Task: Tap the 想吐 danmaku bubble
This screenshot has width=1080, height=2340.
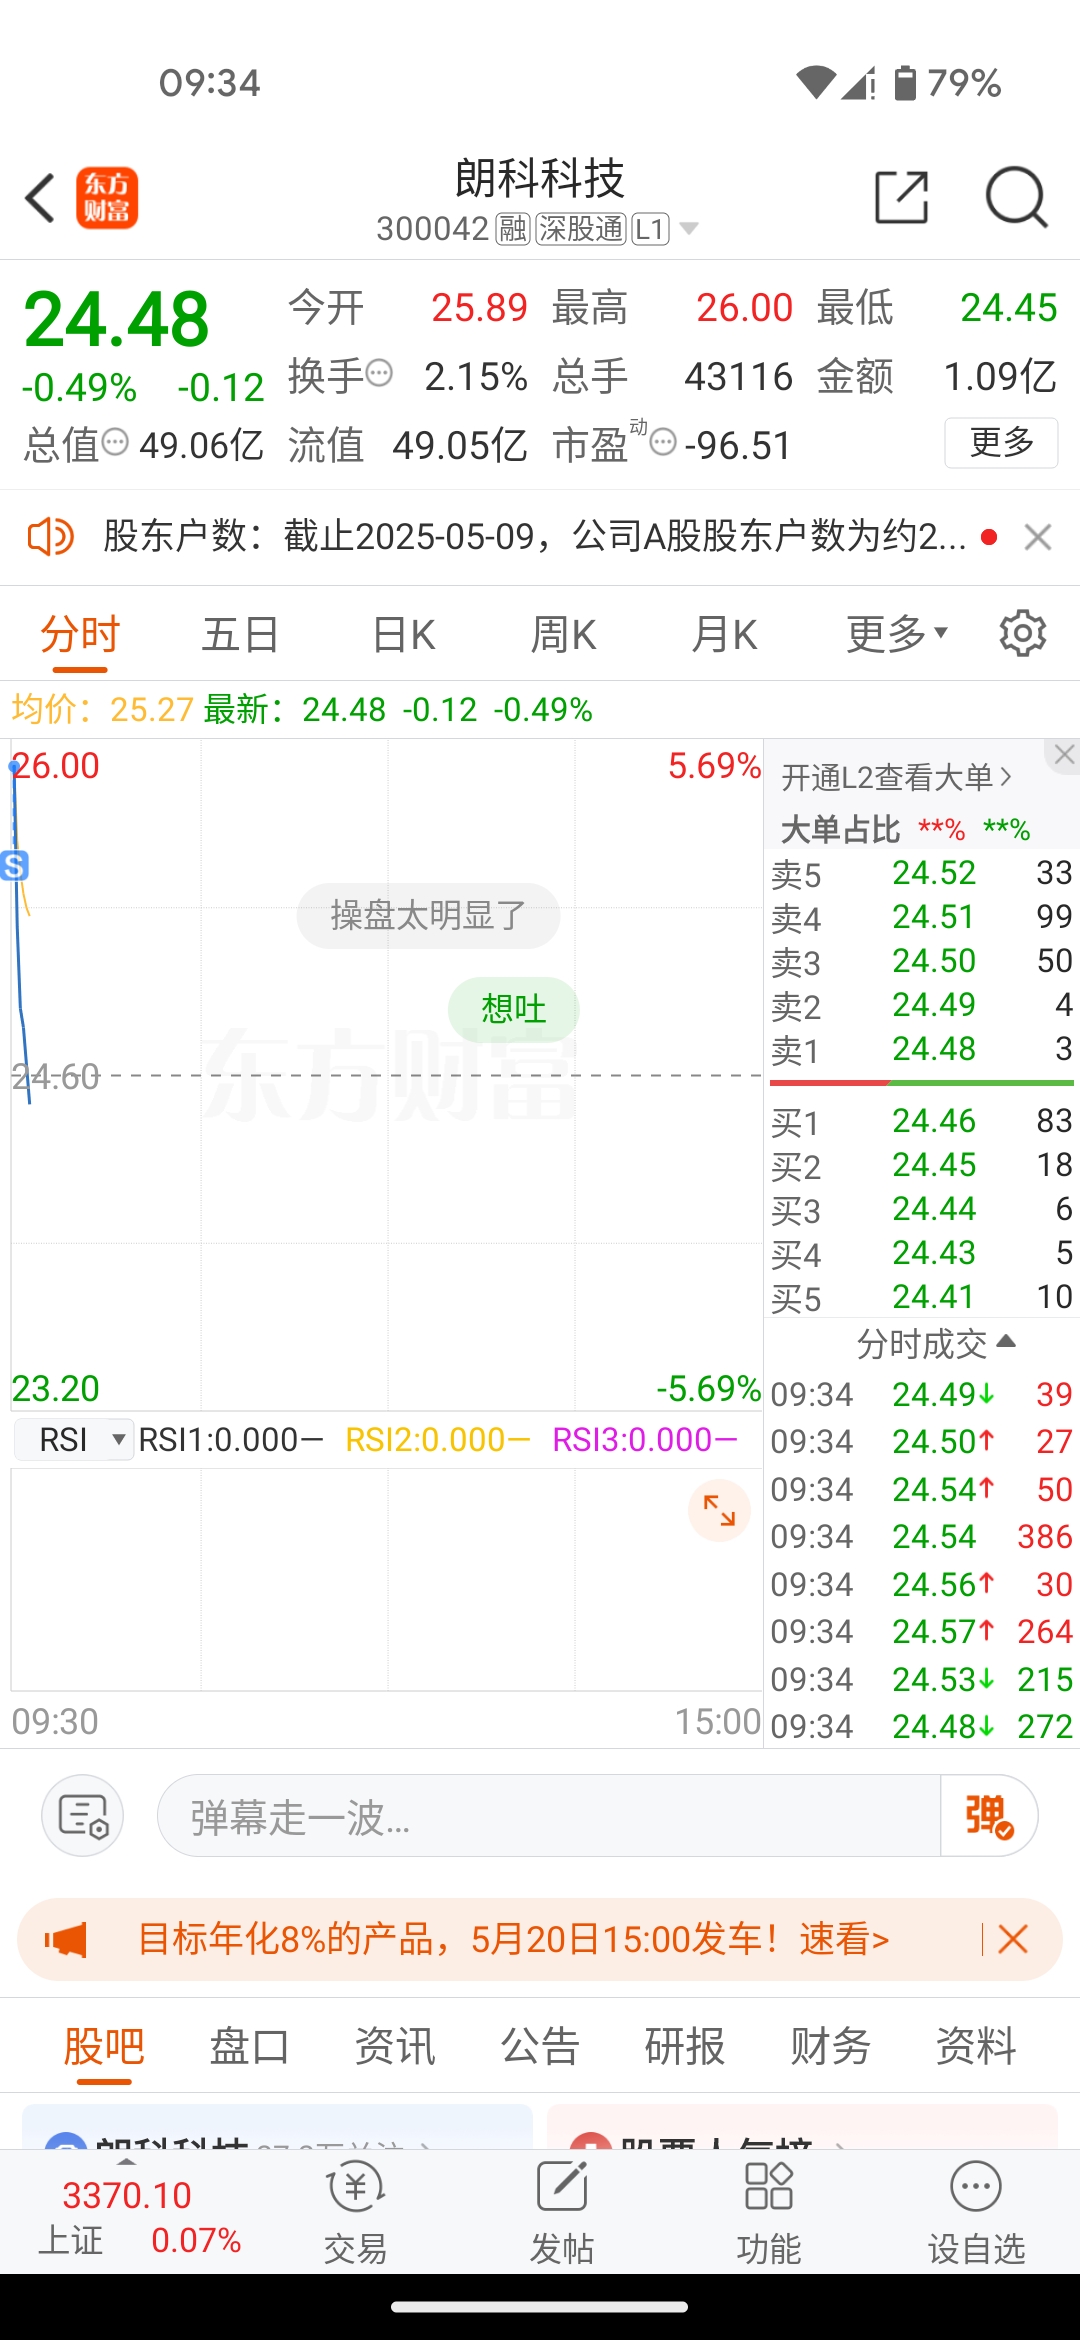Action: point(513,1009)
